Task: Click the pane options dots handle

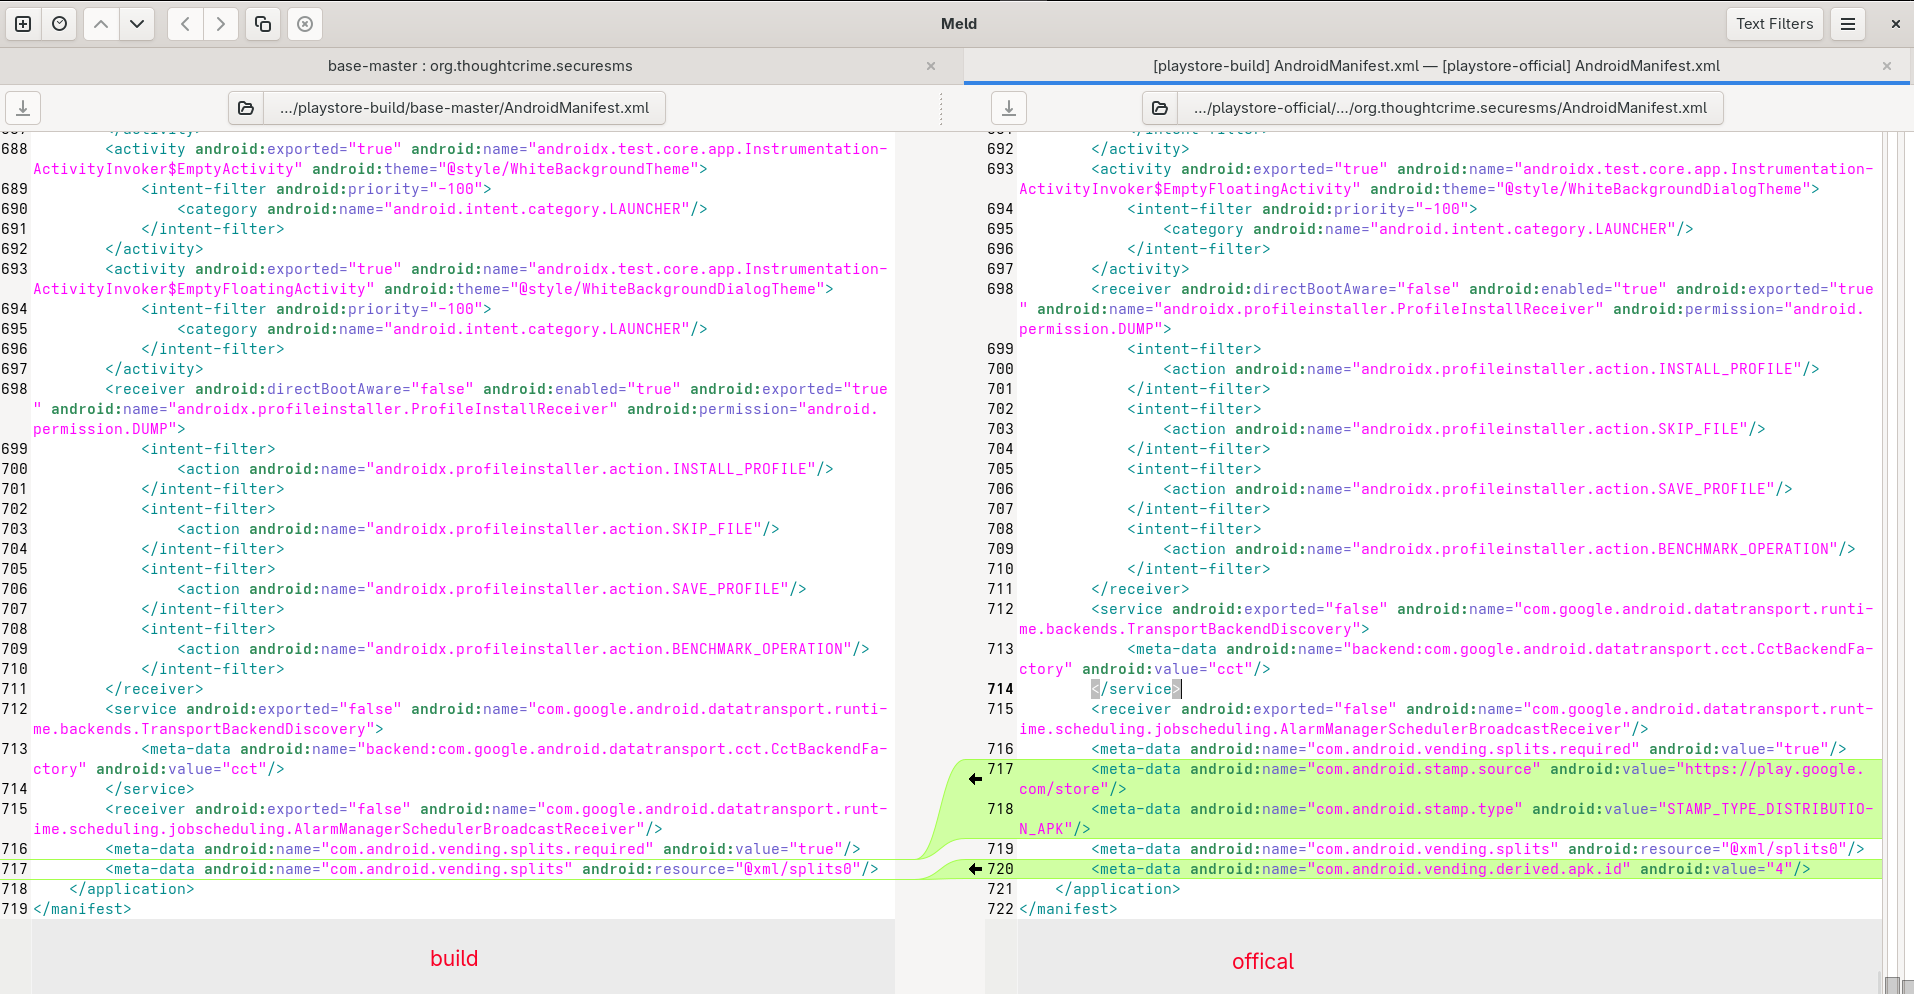Action: pos(941,108)
